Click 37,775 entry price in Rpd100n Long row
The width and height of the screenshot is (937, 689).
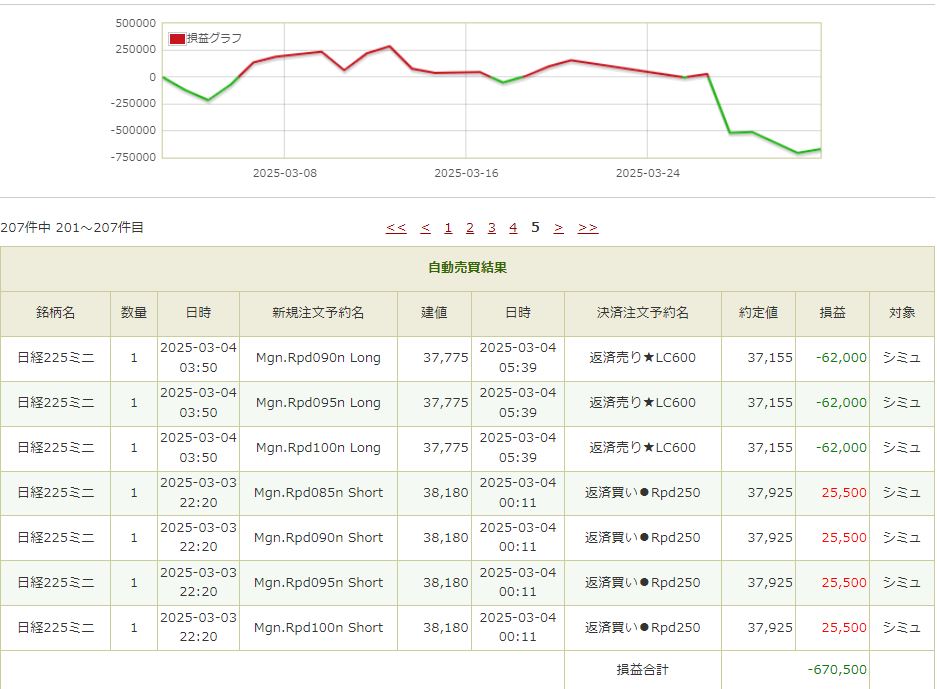coord(446,448)
